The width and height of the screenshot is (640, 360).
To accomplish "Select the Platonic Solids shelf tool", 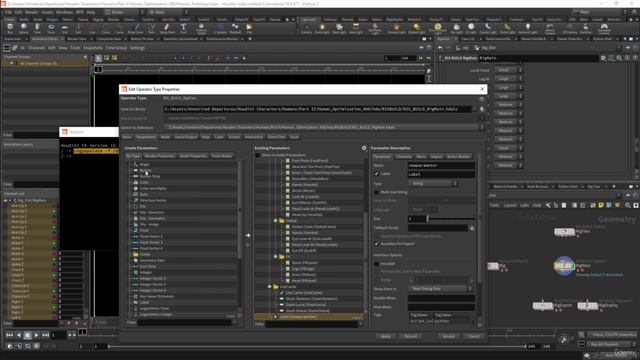I will tap(201, 29).
